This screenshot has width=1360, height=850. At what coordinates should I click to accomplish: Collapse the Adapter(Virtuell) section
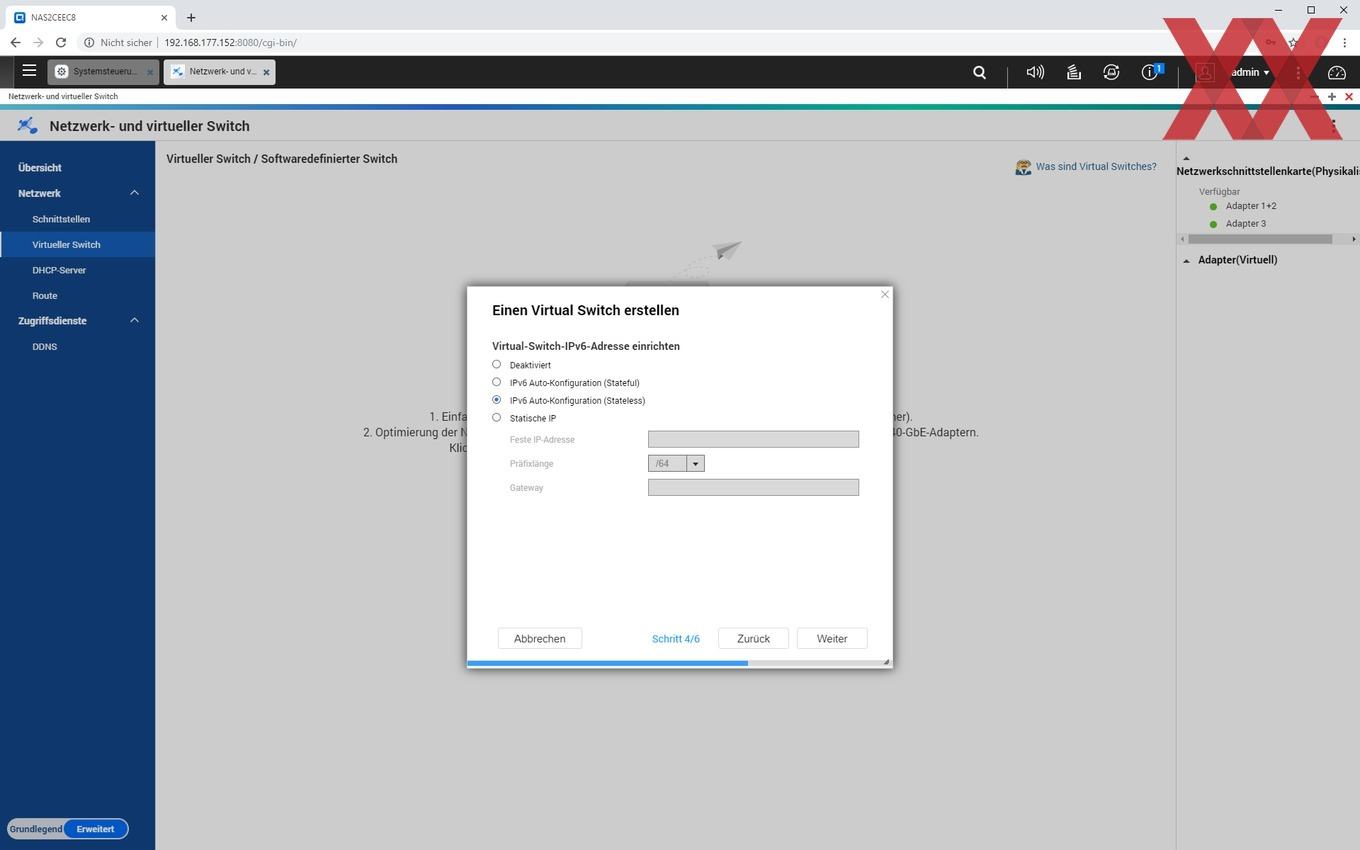1187,260
